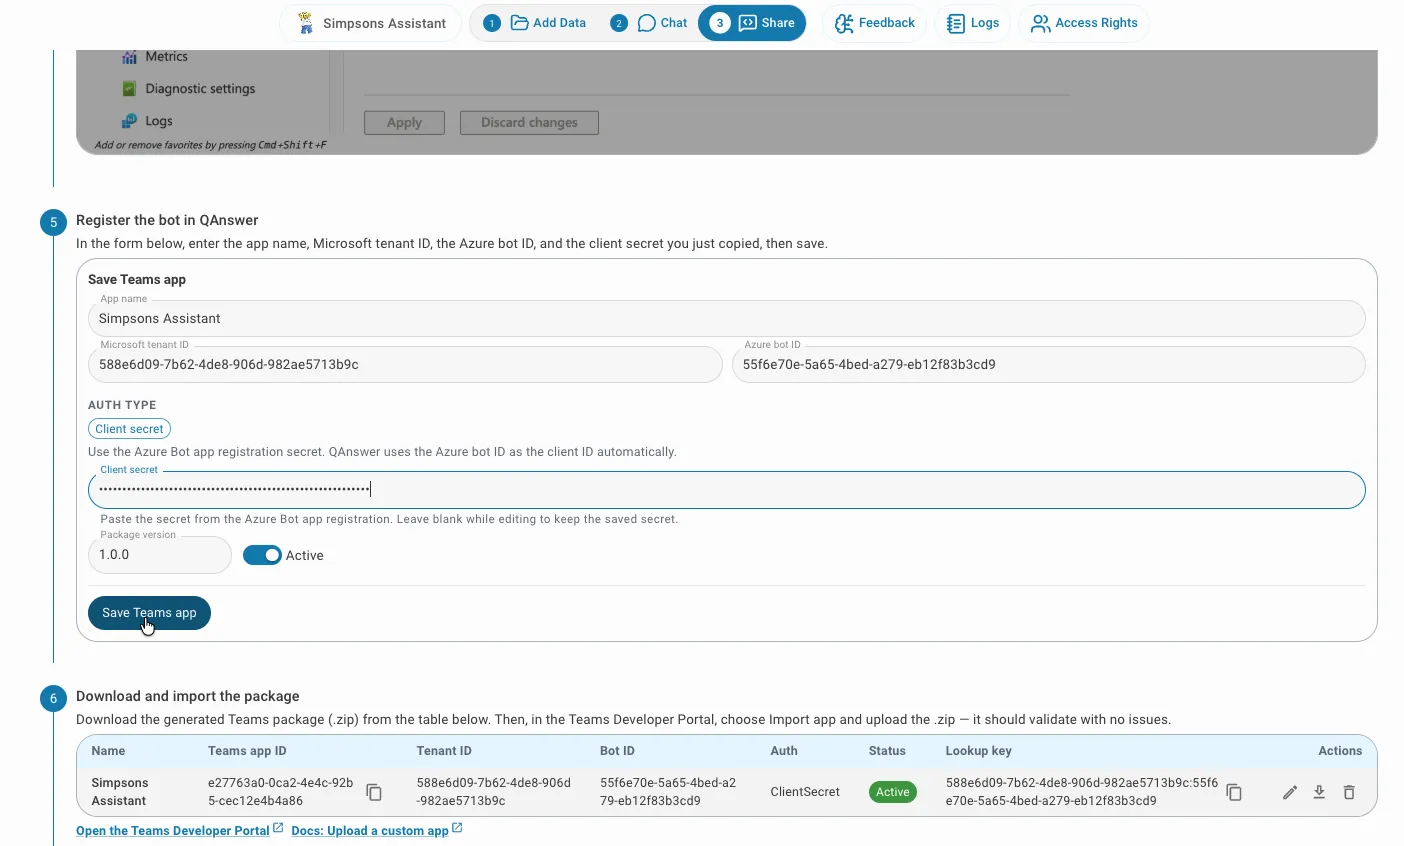Click the Chat bubble icon

[x=647, y=23]
